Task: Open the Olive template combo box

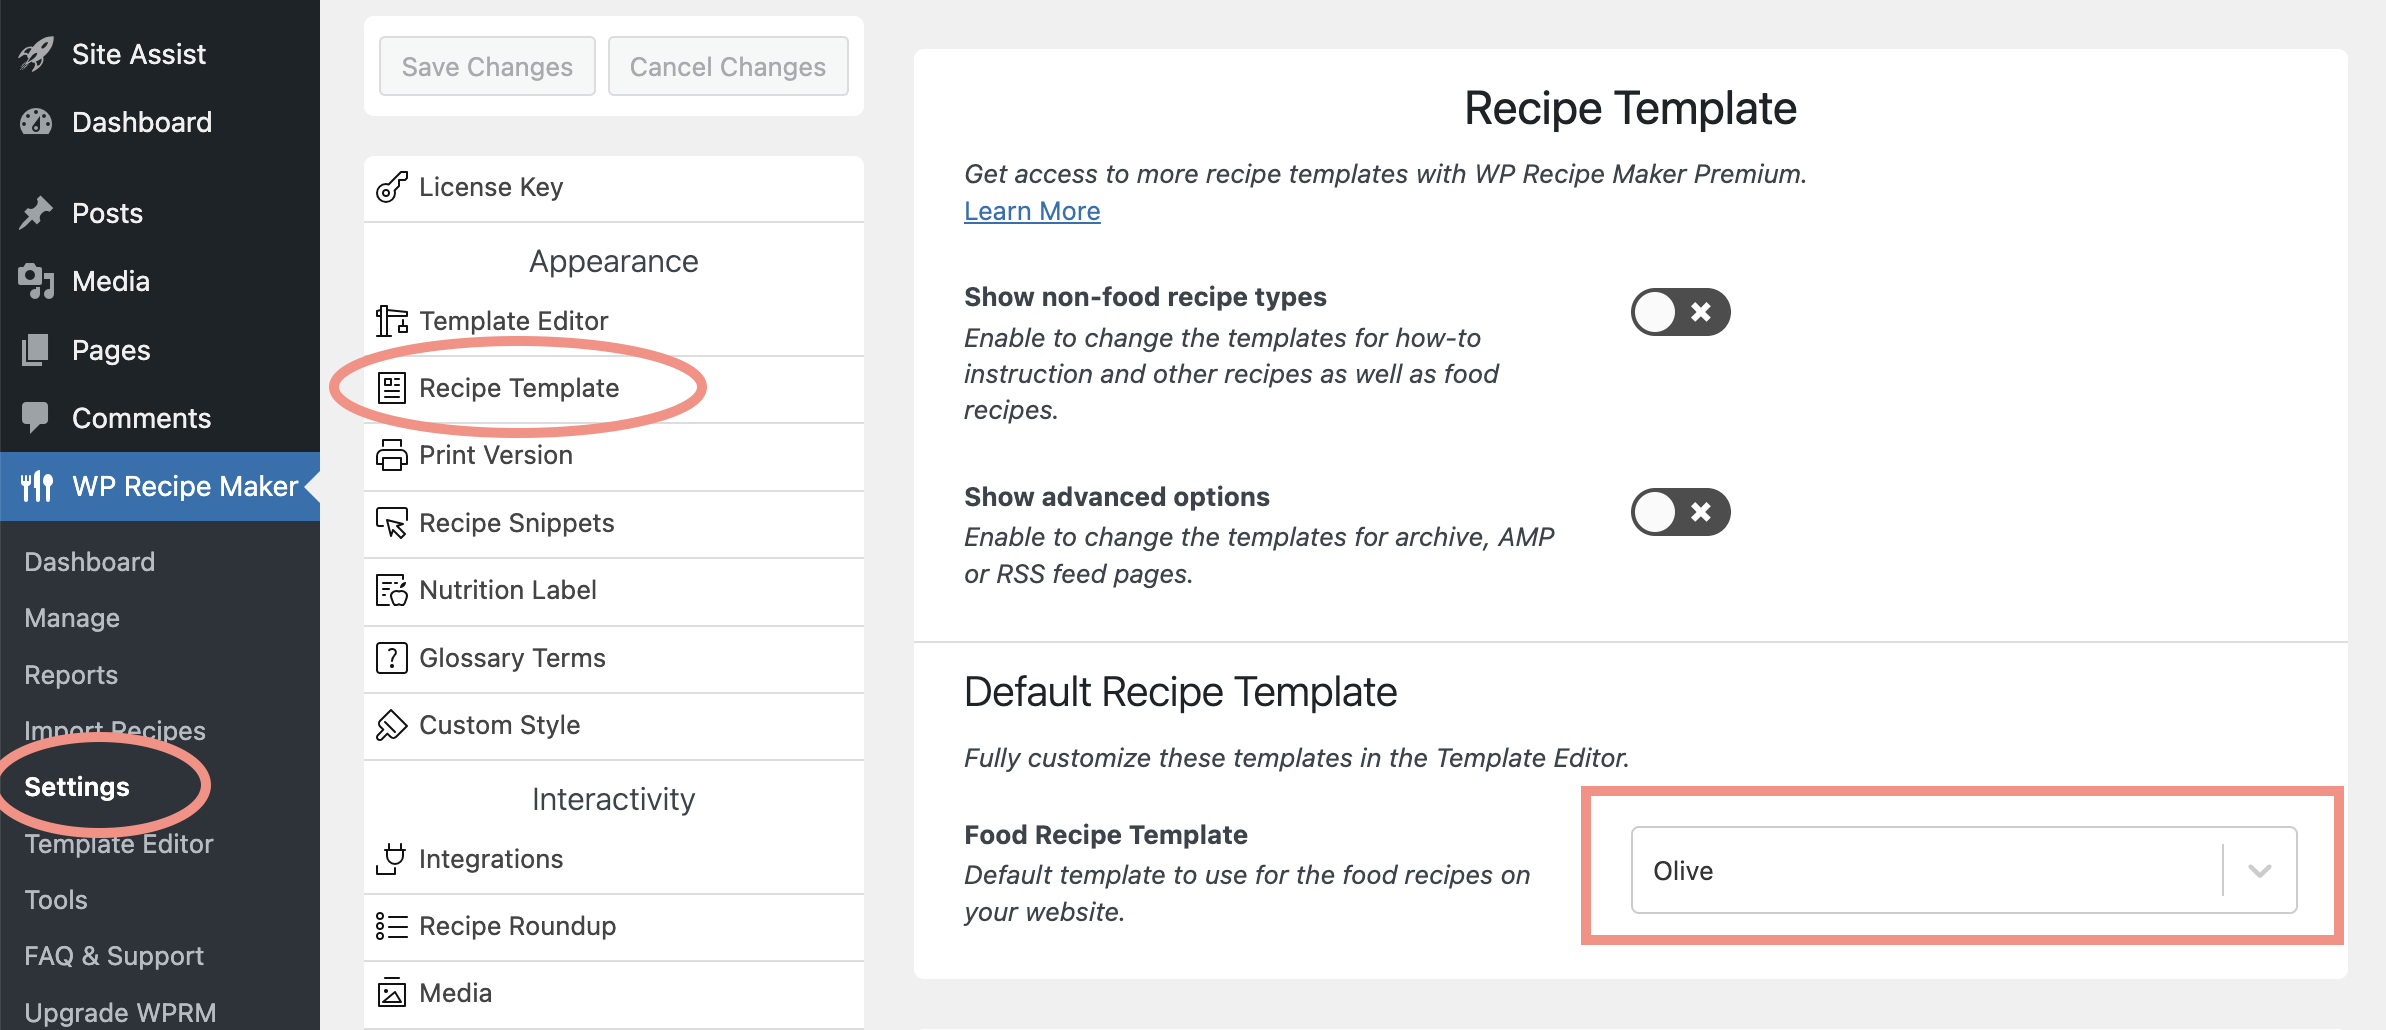Action: click(x=1963, y=870)
